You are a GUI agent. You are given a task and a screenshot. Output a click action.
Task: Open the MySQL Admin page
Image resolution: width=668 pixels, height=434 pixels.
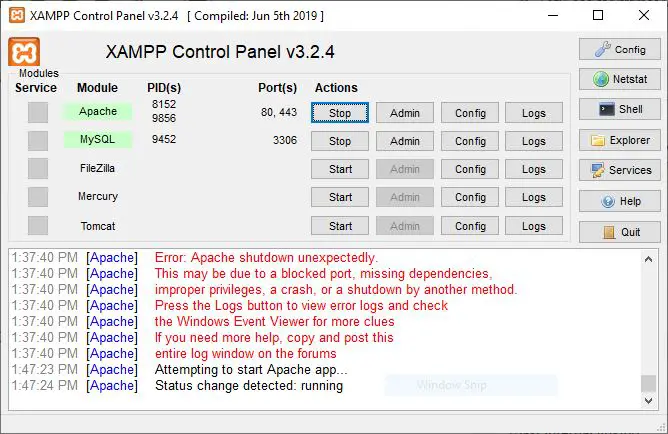(x=405, y=141)
